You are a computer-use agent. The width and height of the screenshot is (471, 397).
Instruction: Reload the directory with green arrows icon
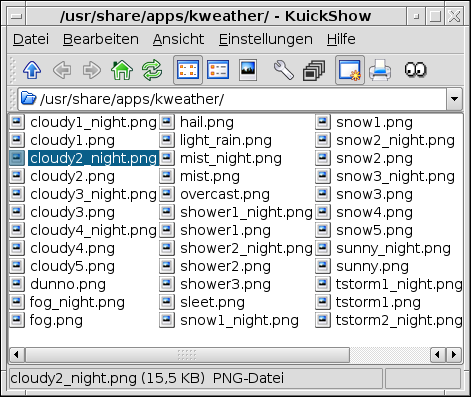click(x=152, y=70)
